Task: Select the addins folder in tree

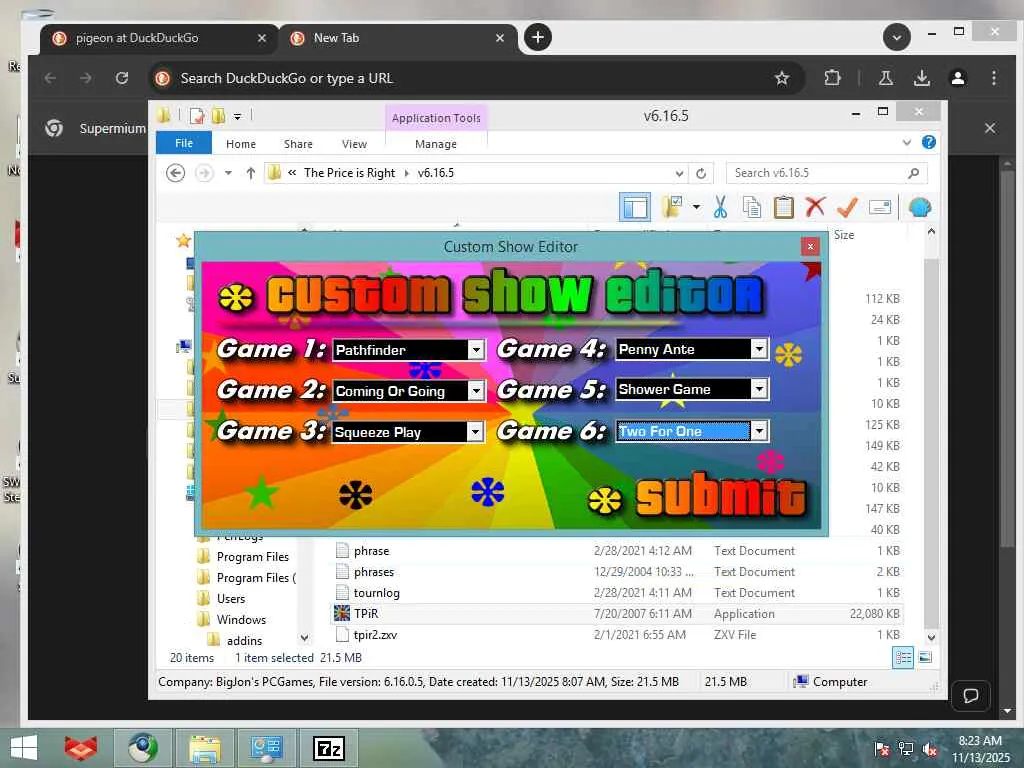Action: 244,641
